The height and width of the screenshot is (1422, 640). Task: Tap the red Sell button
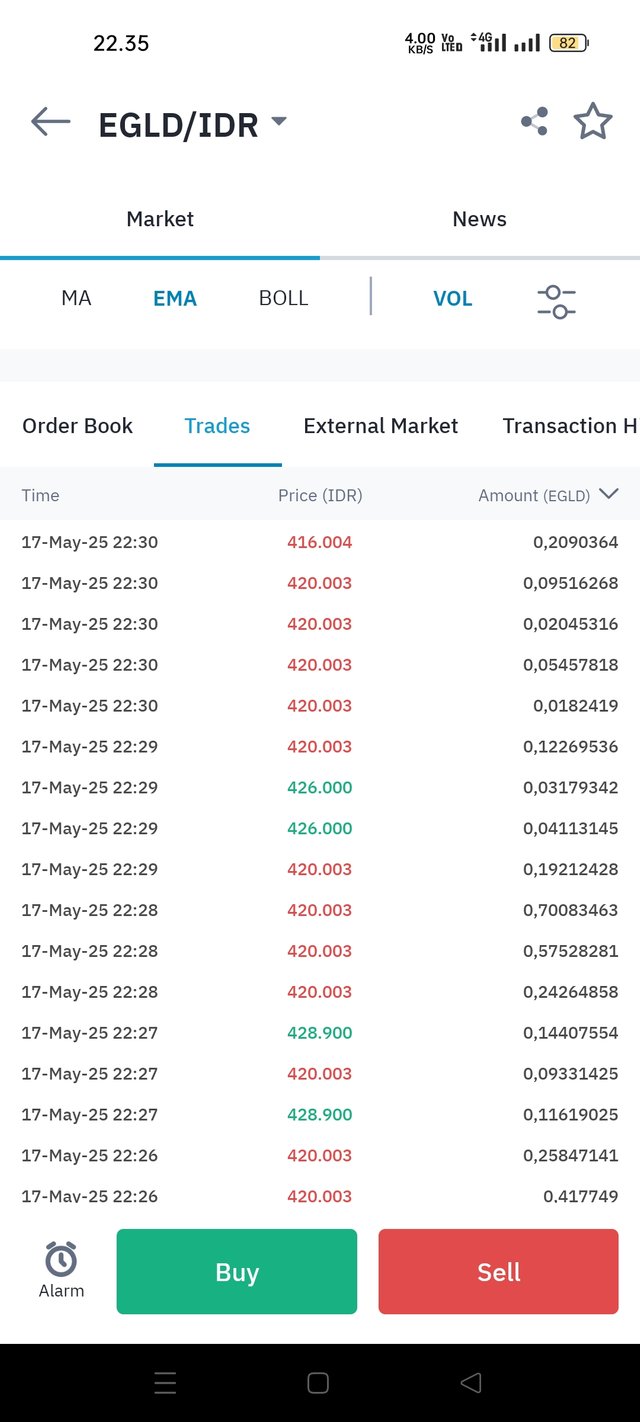[x=498, y=1271]
